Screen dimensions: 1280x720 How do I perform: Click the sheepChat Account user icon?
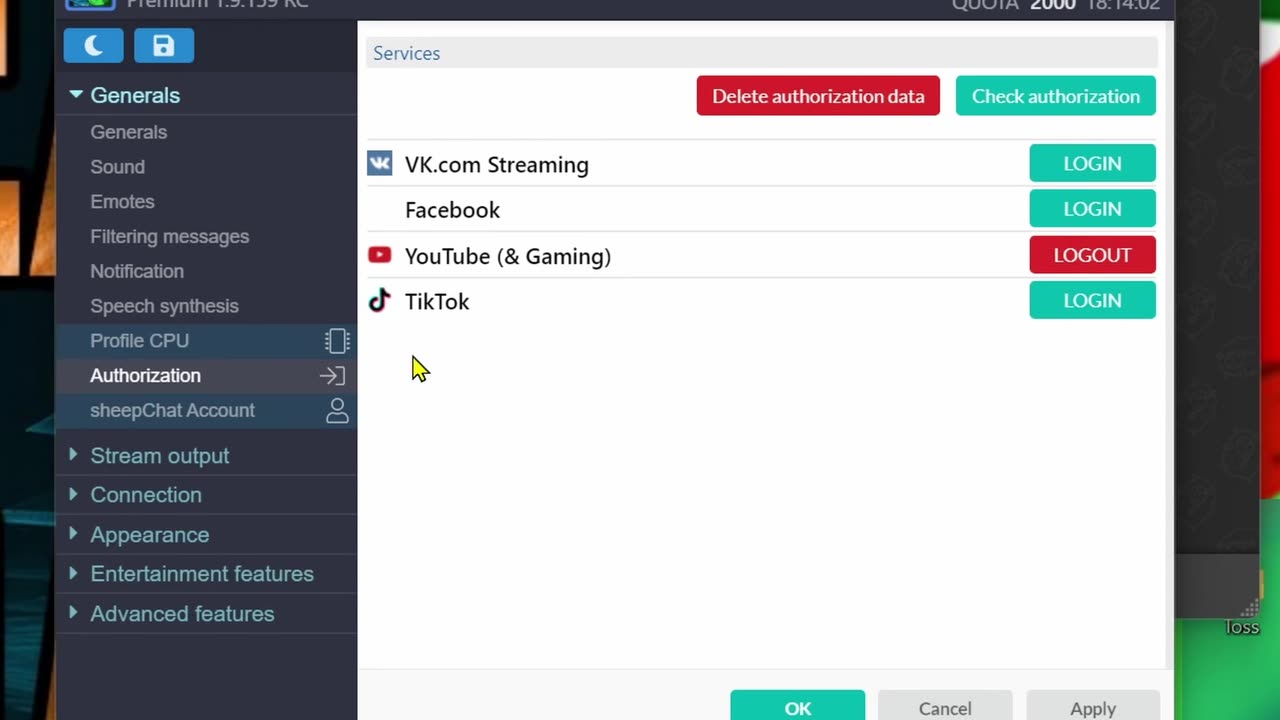click(337, 411)
